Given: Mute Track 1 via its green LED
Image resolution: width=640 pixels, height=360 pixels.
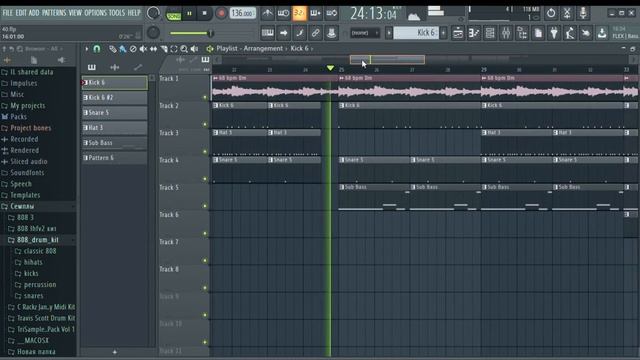Looking at the screenshot, I should (x=205, y=97).
